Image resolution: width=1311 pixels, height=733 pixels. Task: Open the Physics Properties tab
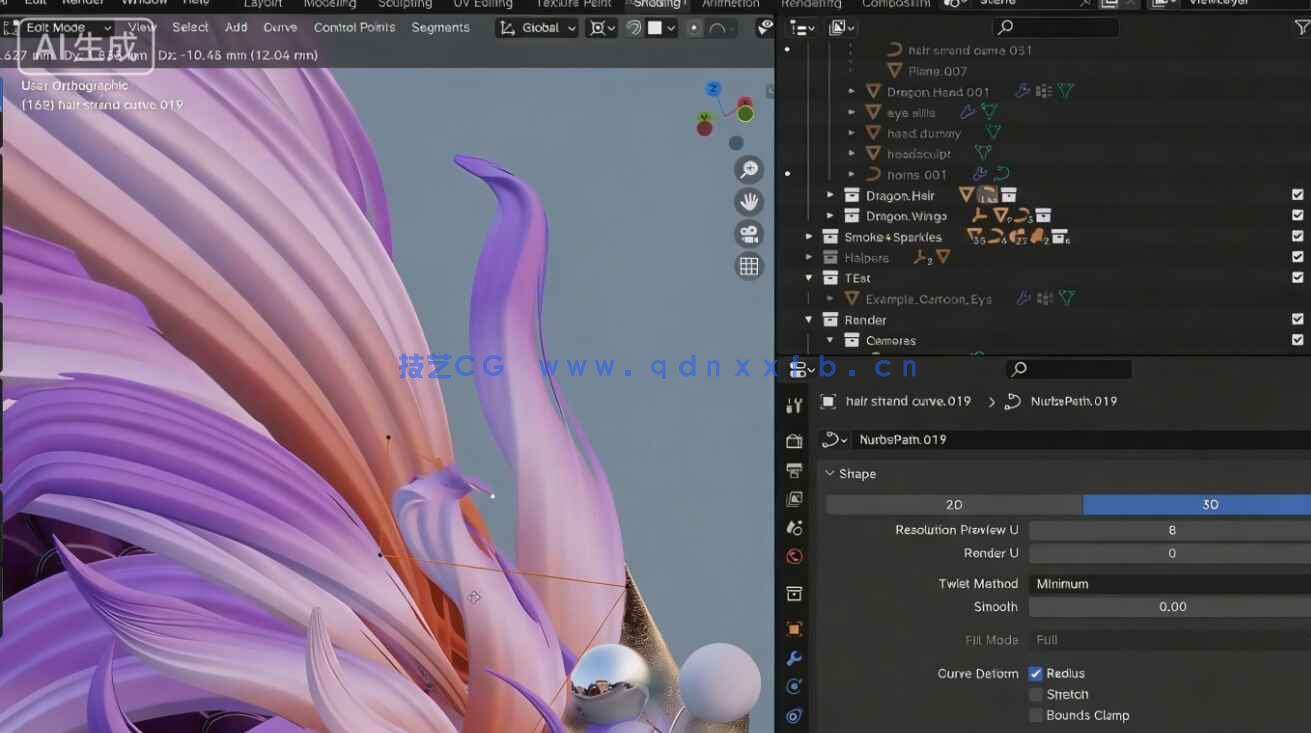click(x=794, y=715)
